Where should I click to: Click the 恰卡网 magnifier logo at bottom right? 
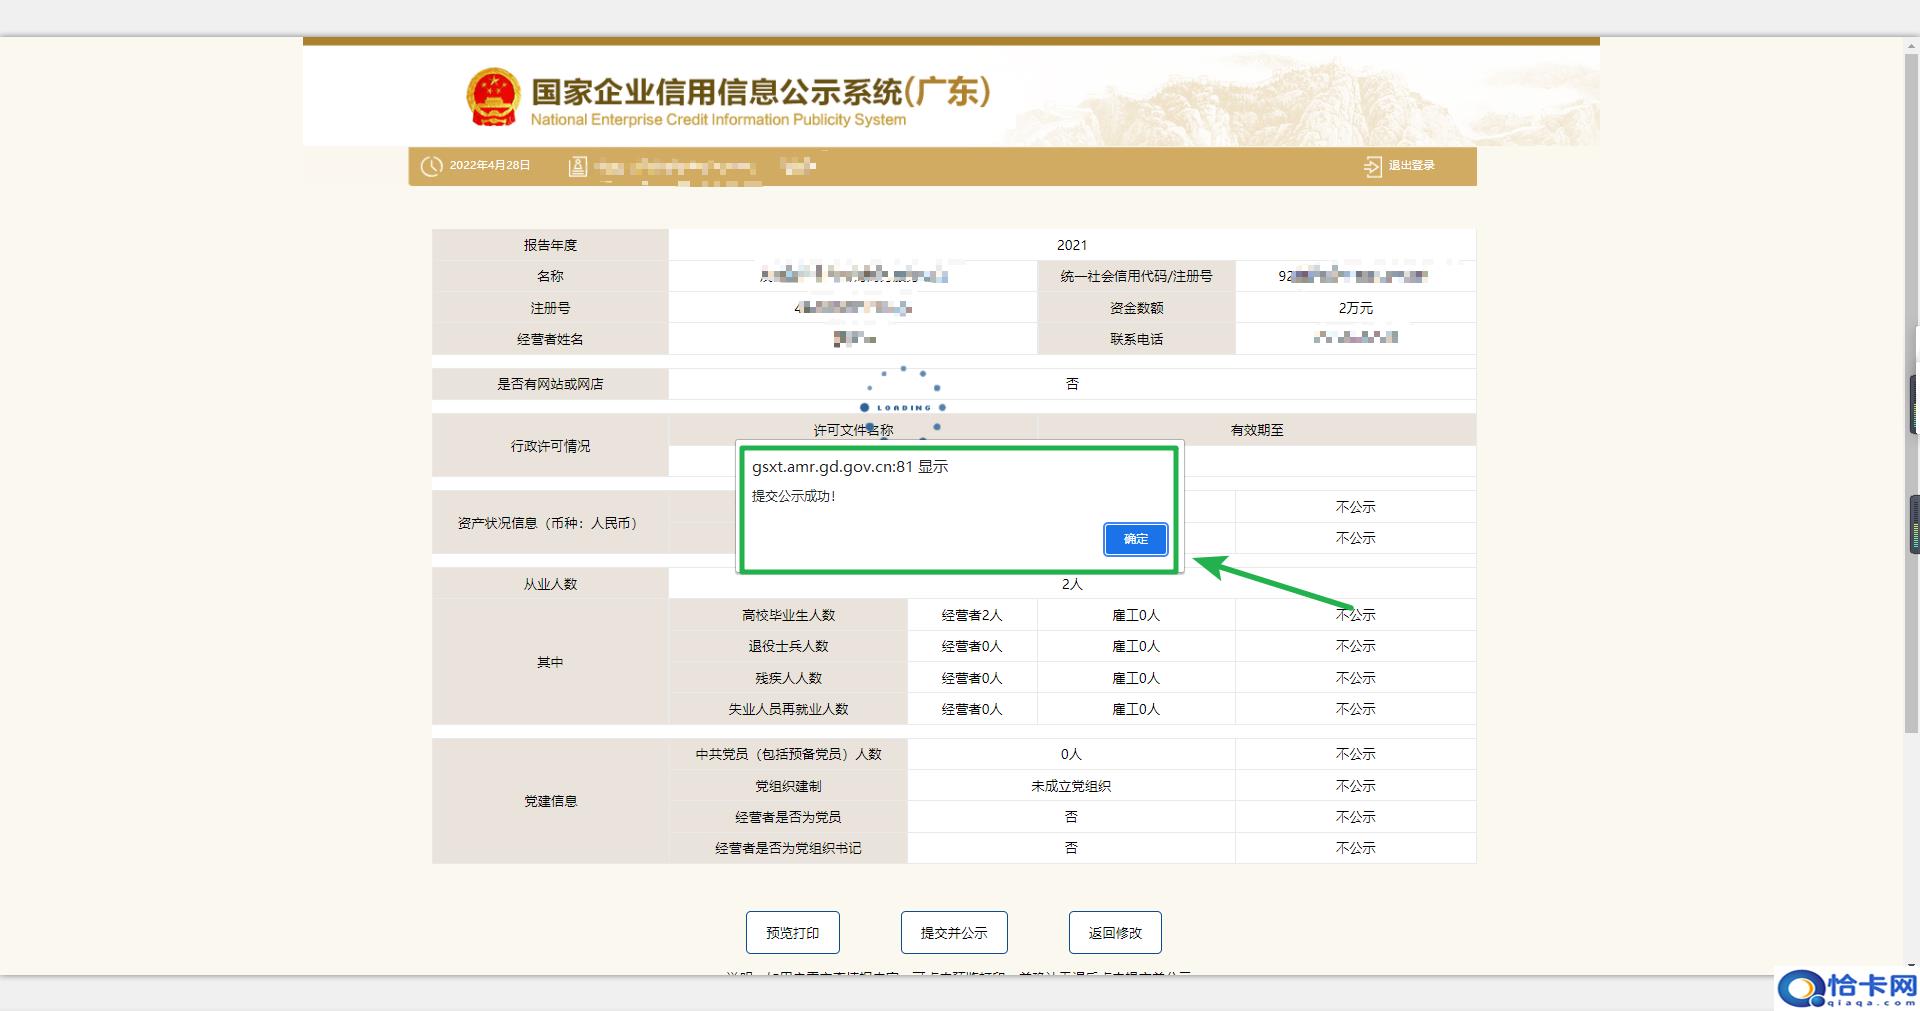(x=1800, y=990)
